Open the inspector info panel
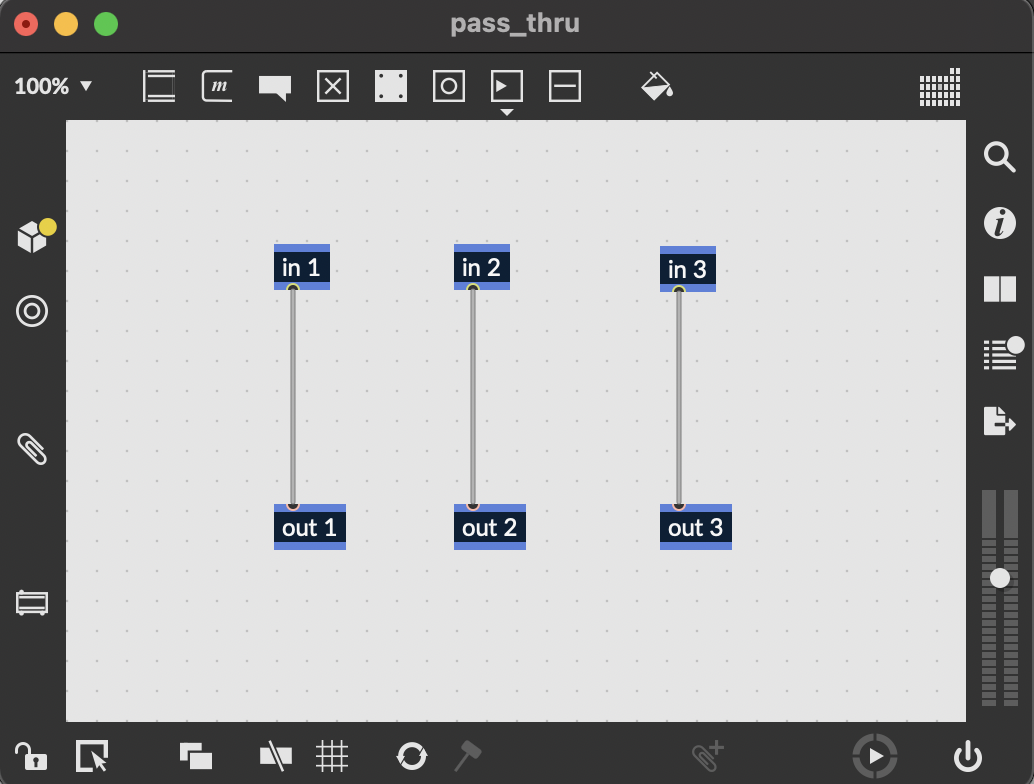The image size is (1034, 784). point(1000,223)
